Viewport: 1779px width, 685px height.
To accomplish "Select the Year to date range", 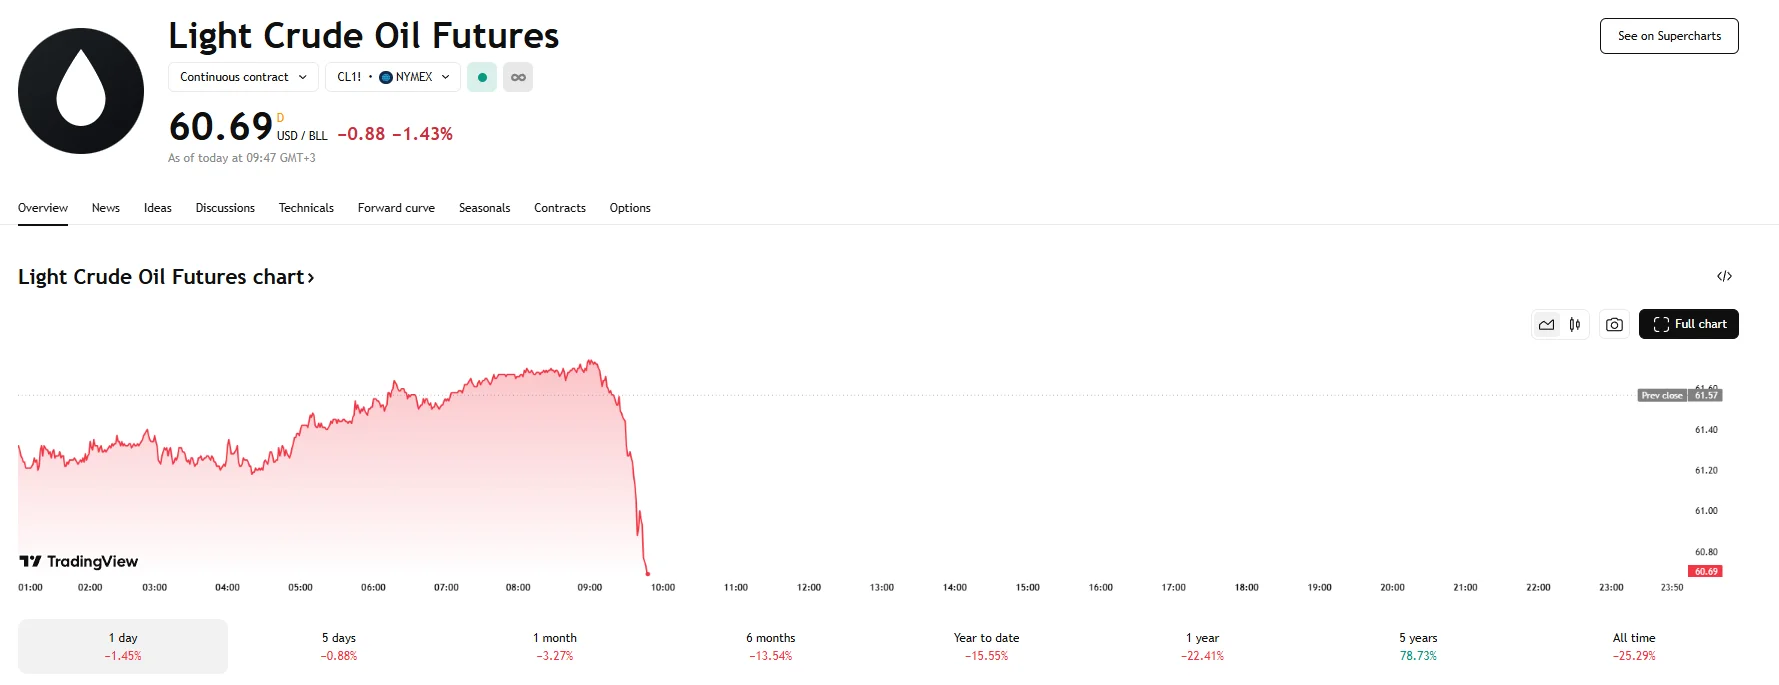I will point(985,646).
